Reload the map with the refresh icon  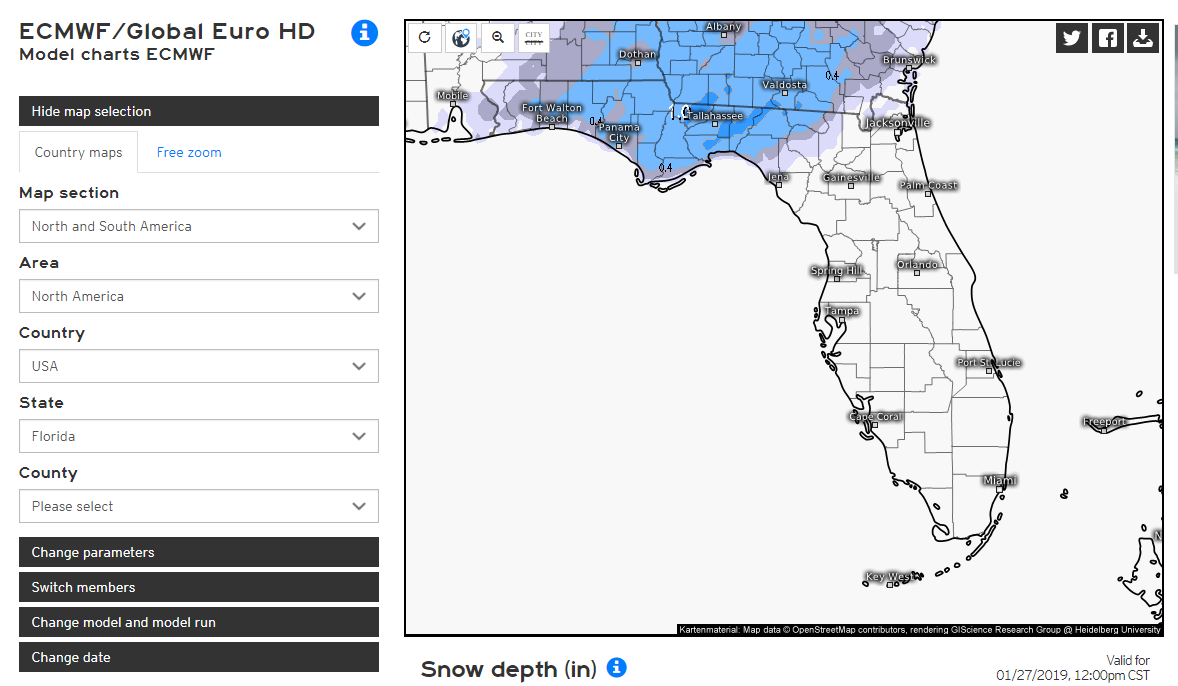click(424, 38)
